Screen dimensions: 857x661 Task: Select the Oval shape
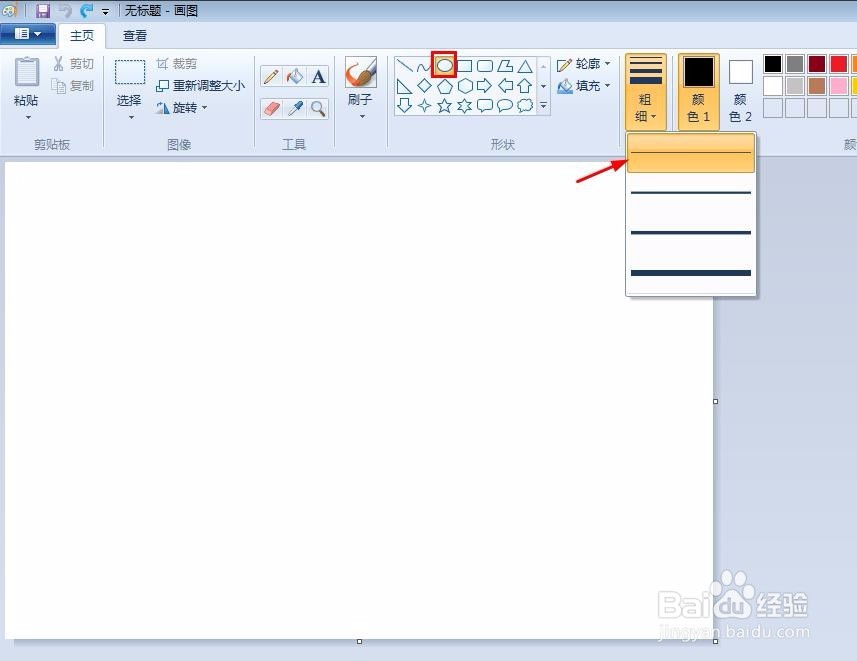pos(444,65)
